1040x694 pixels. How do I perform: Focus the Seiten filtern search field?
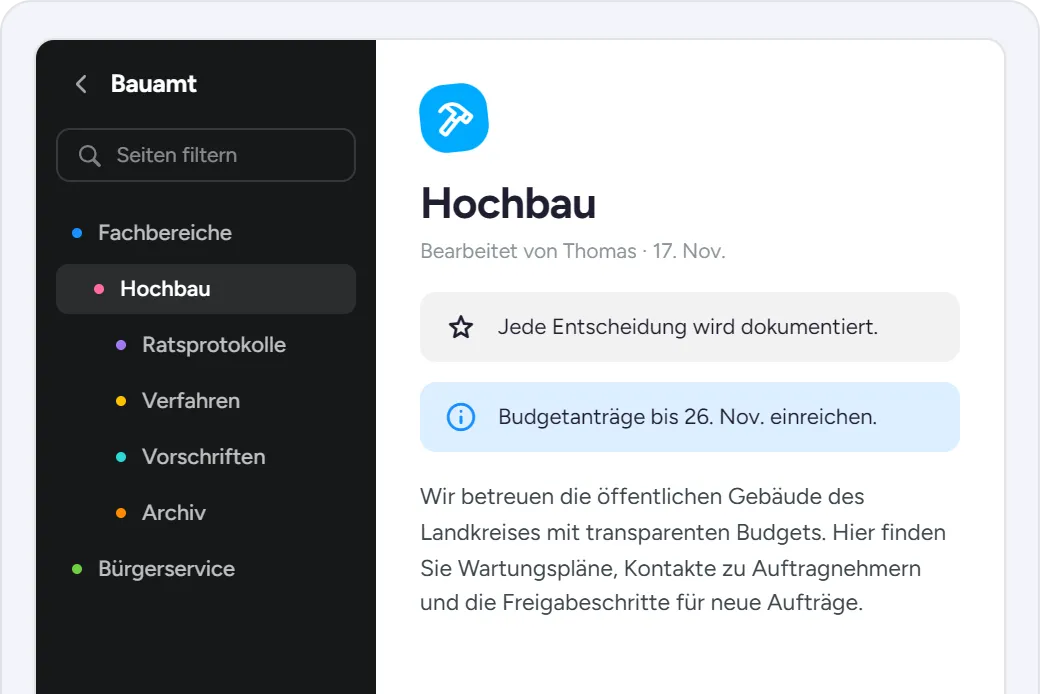[x=206, y=155]
